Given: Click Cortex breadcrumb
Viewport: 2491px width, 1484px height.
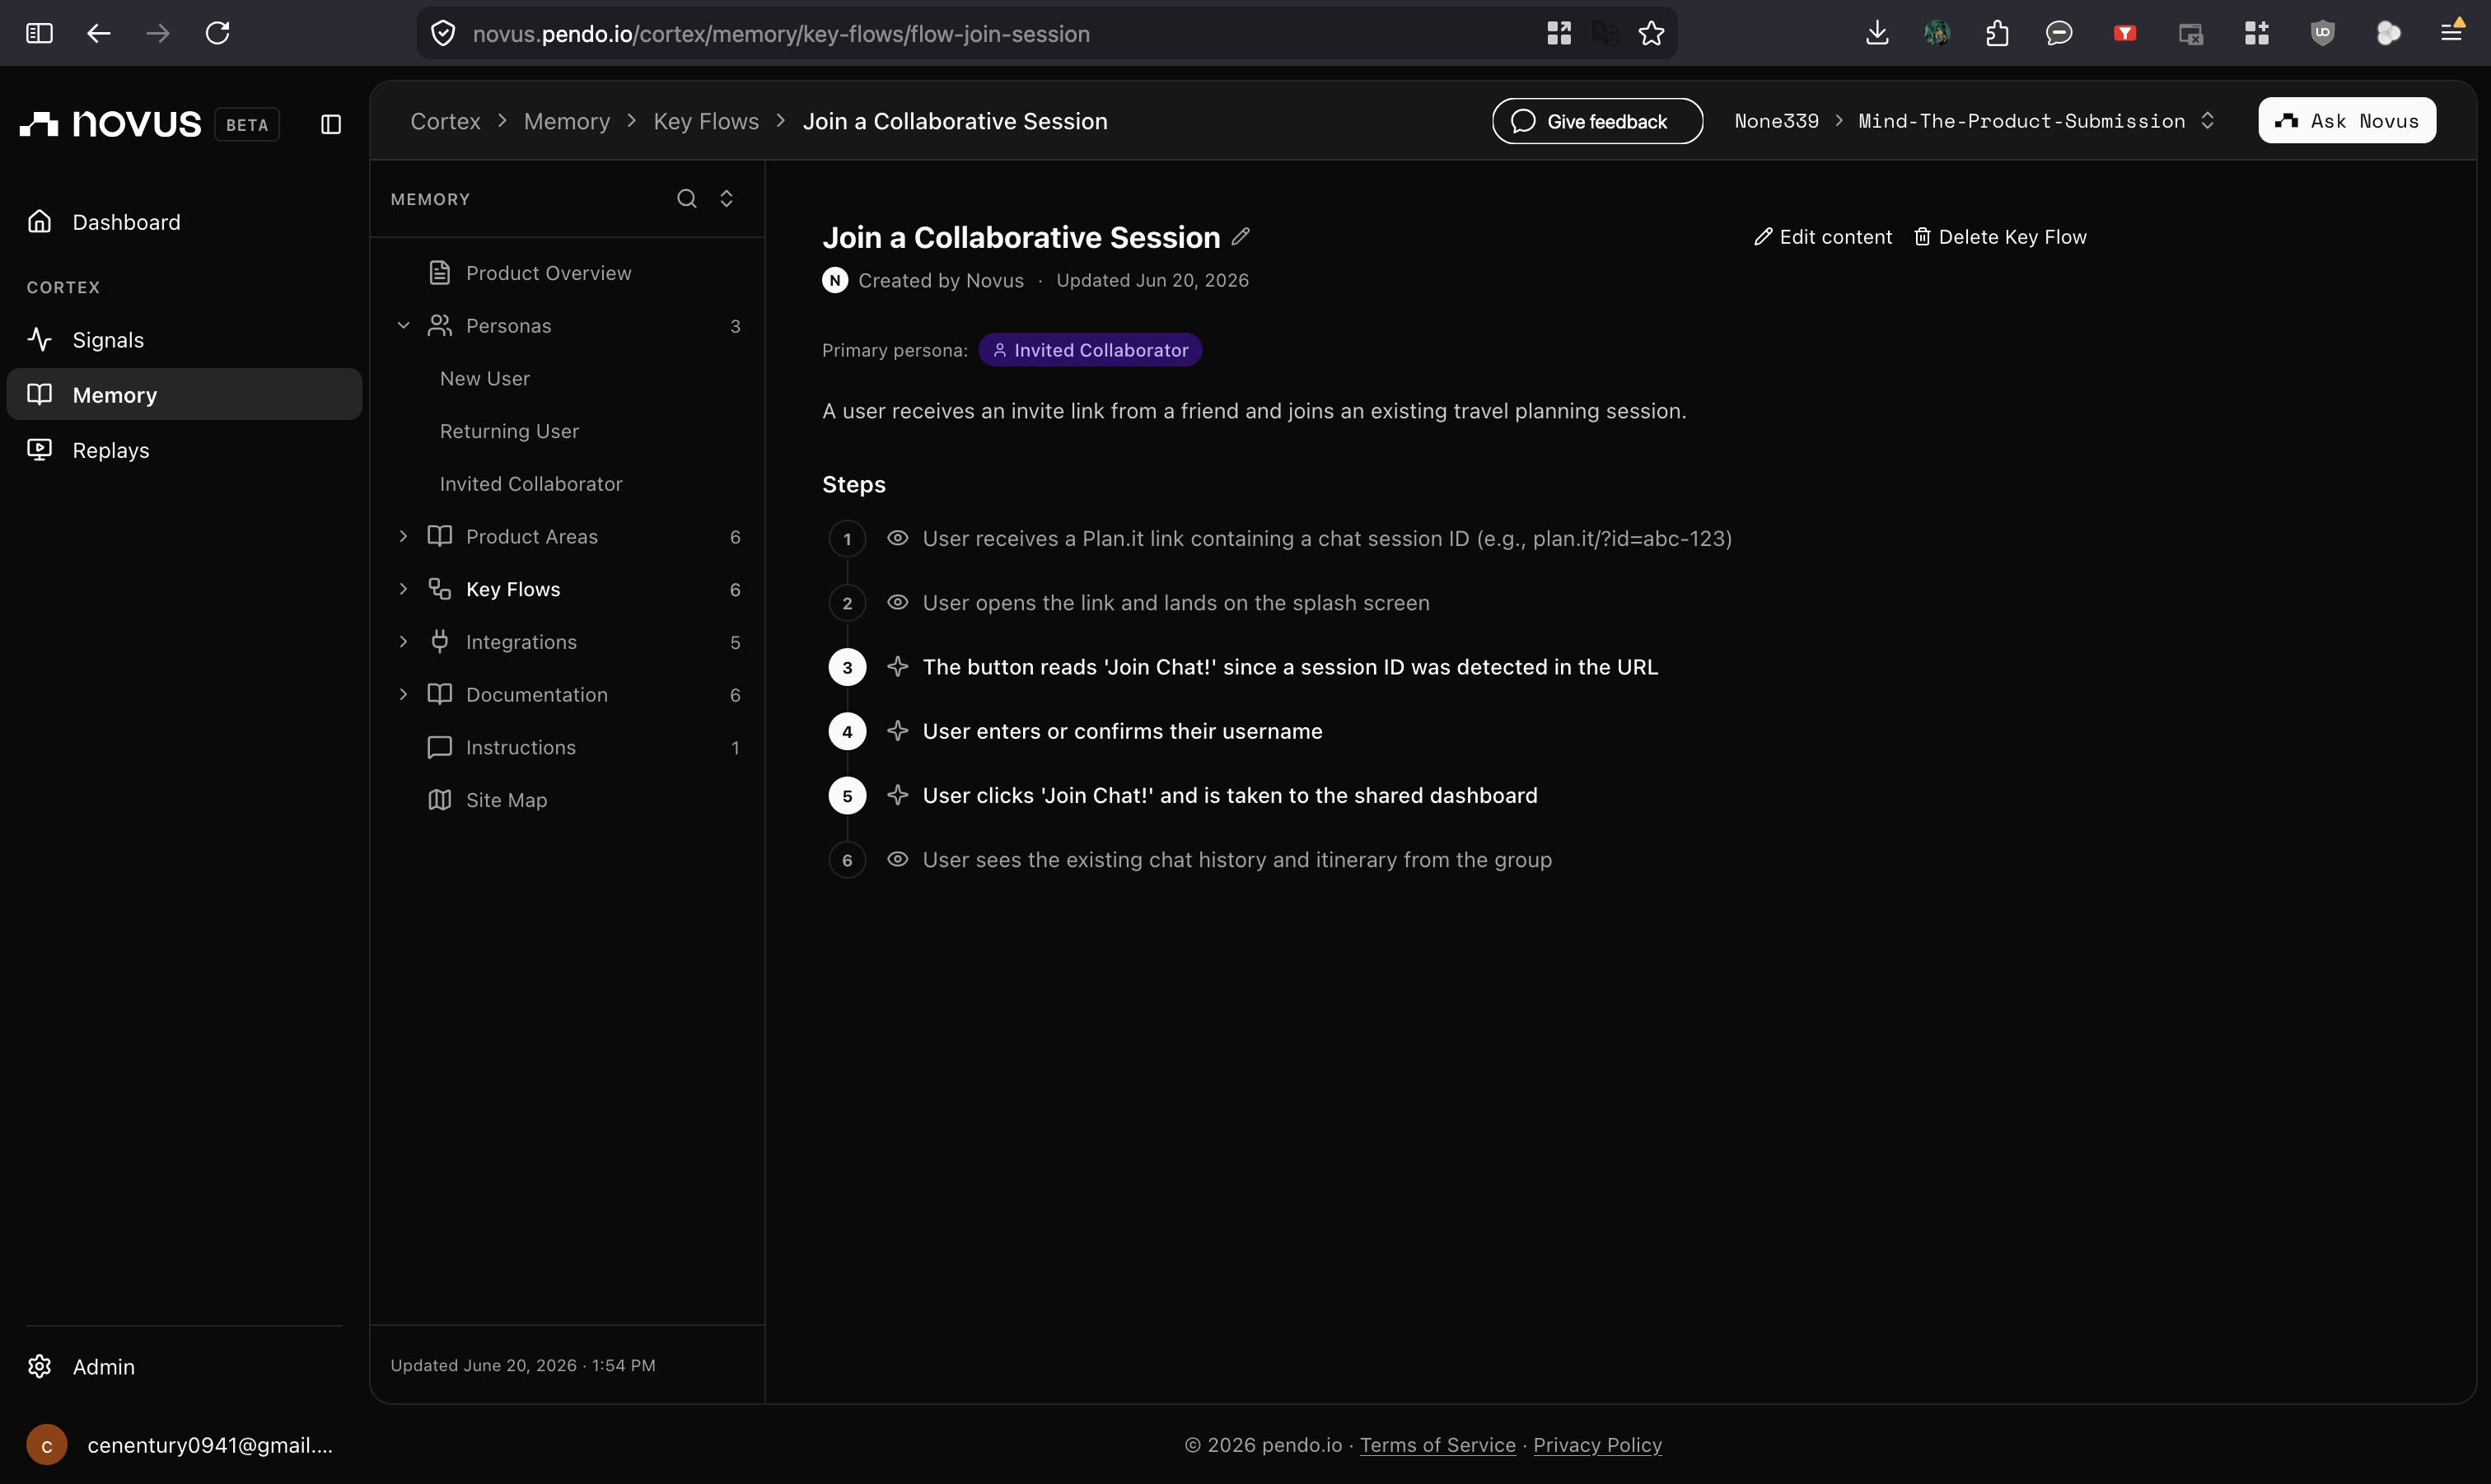Looking at the screenshot, I should pos(445,121).
